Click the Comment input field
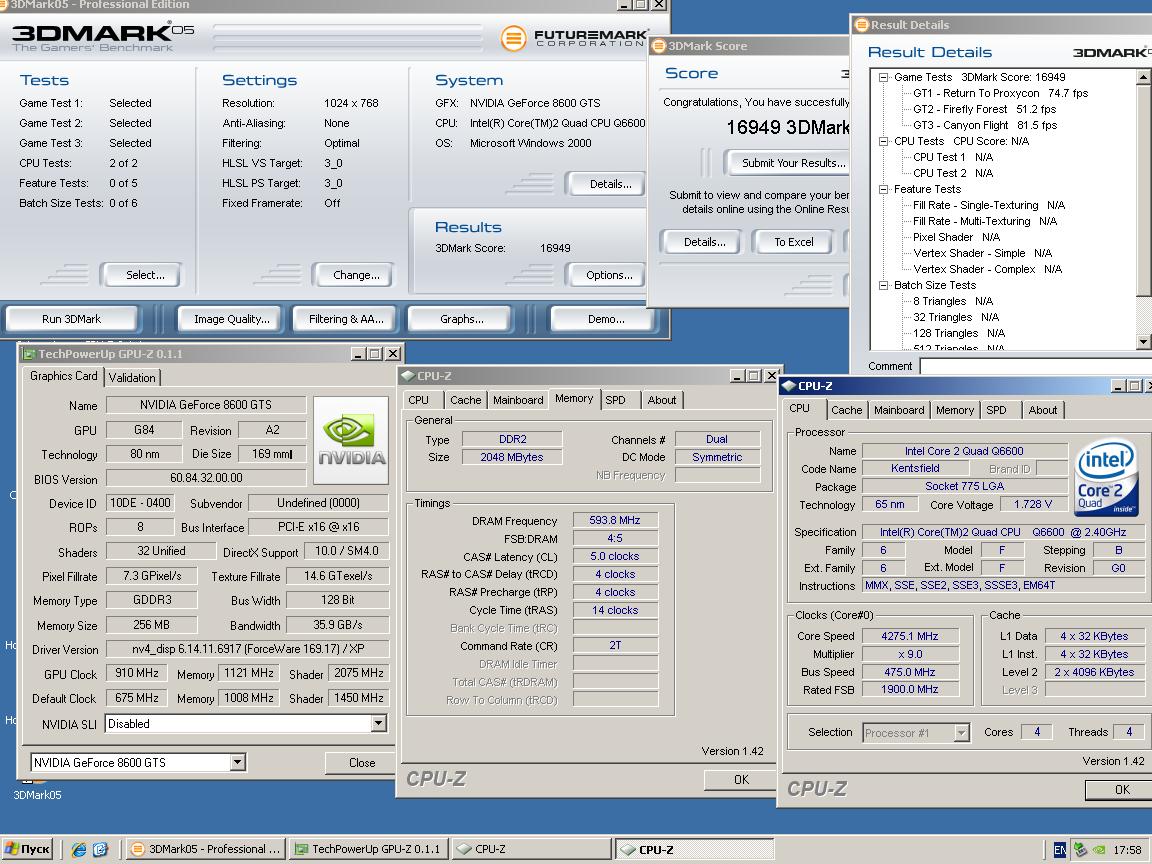Viewport: 1152px width, 864px height. coord(1035,366)
